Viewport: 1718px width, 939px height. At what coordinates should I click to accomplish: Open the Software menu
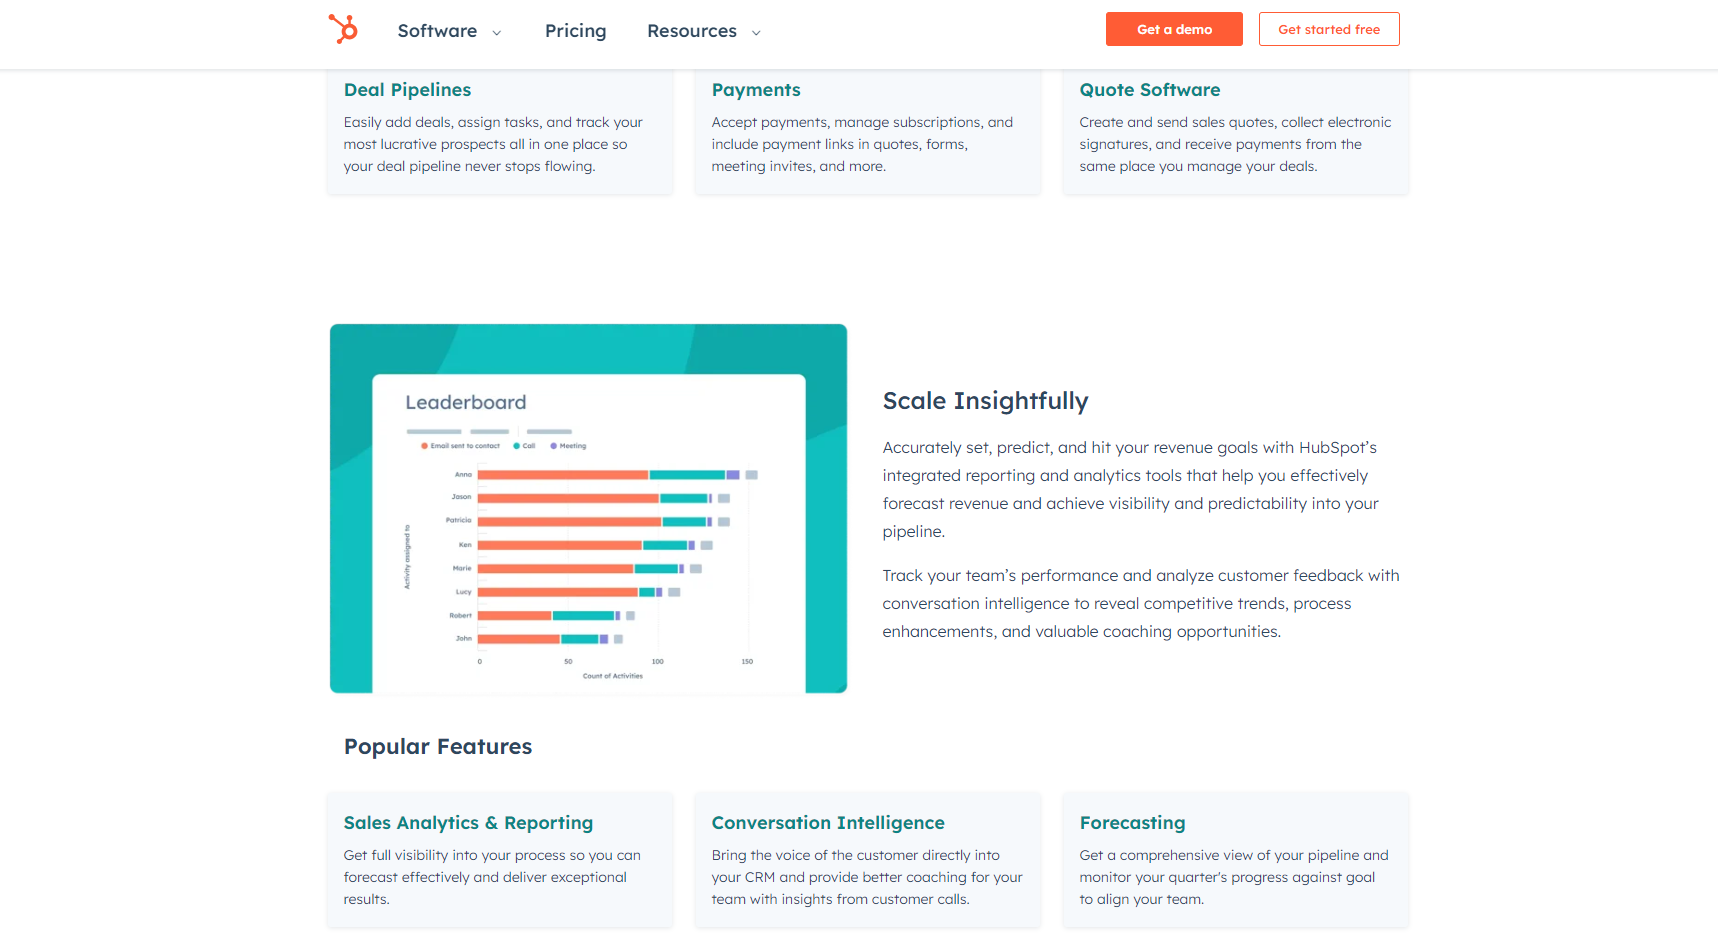pyautogui.click(x=437, y=31)
